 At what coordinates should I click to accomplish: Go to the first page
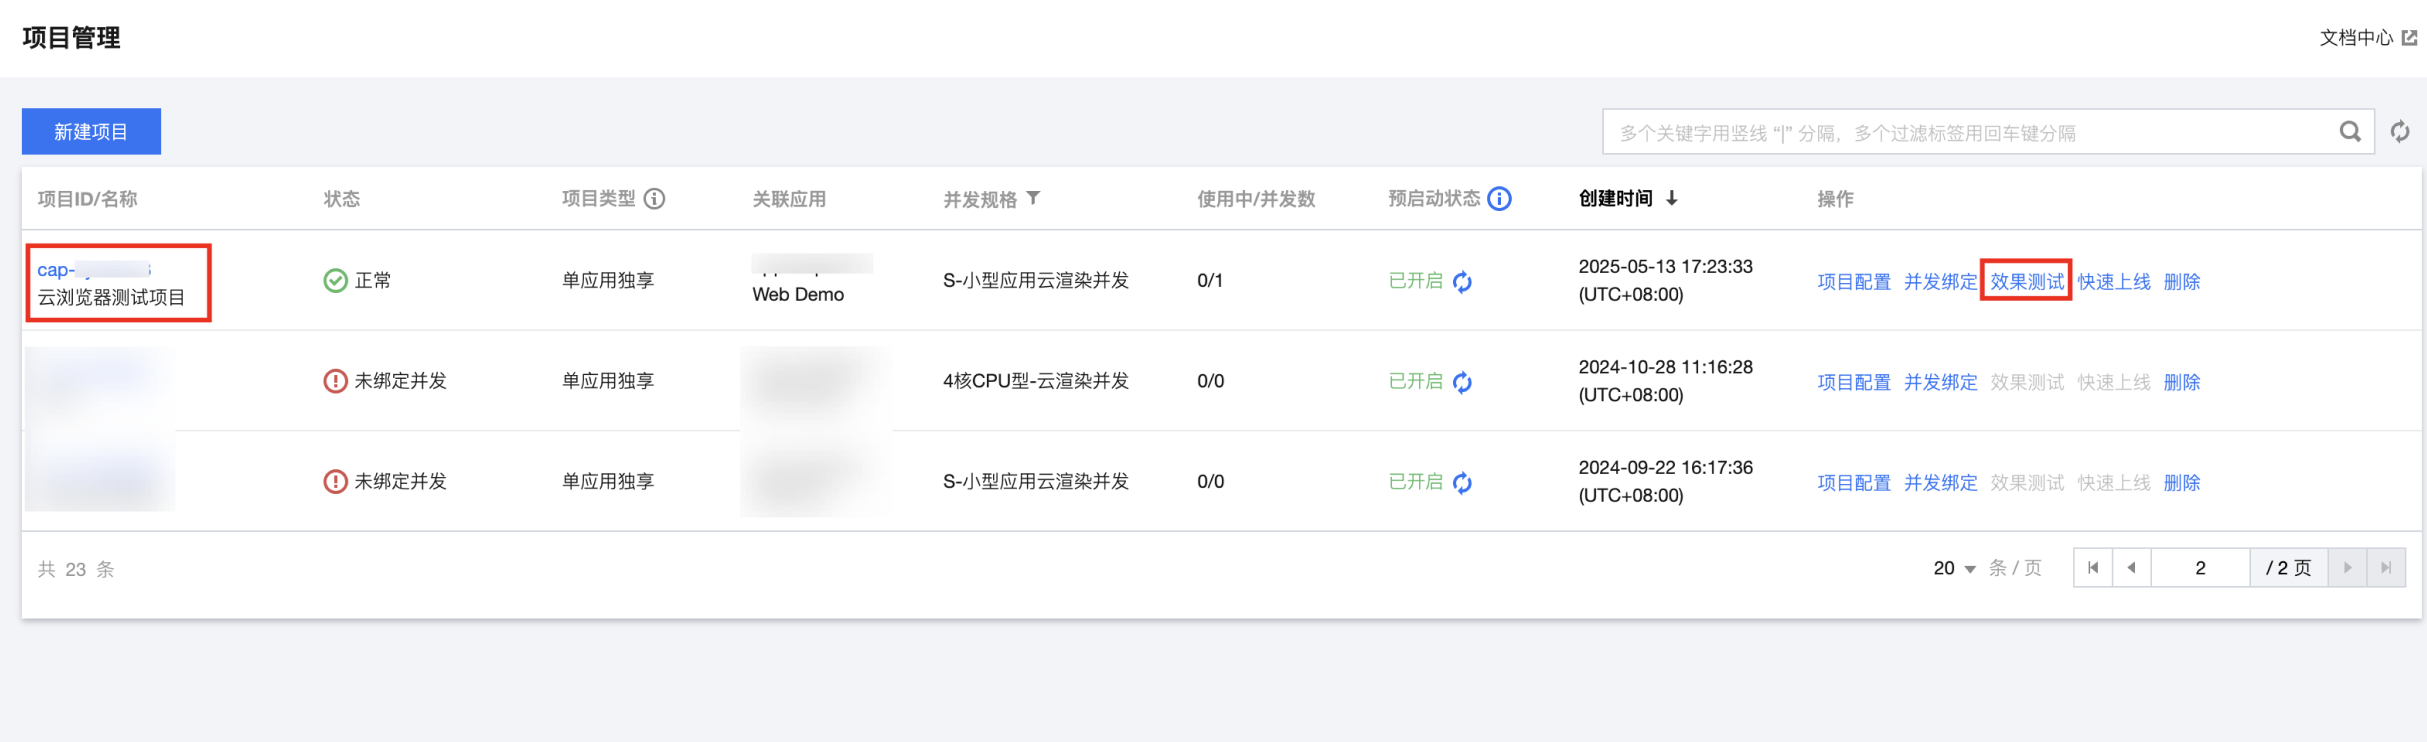pyautogui.click(x=2093, y=568)
